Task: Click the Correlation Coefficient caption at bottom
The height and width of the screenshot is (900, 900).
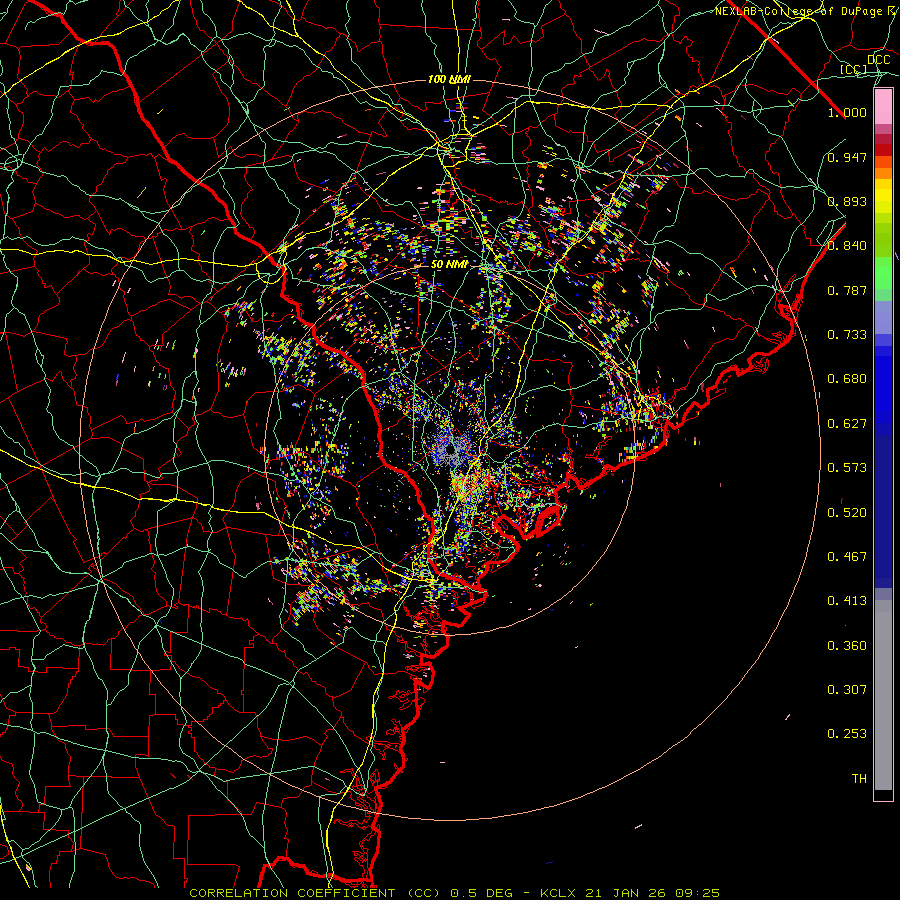Action: pyautogui.click(x=454, y=893)
